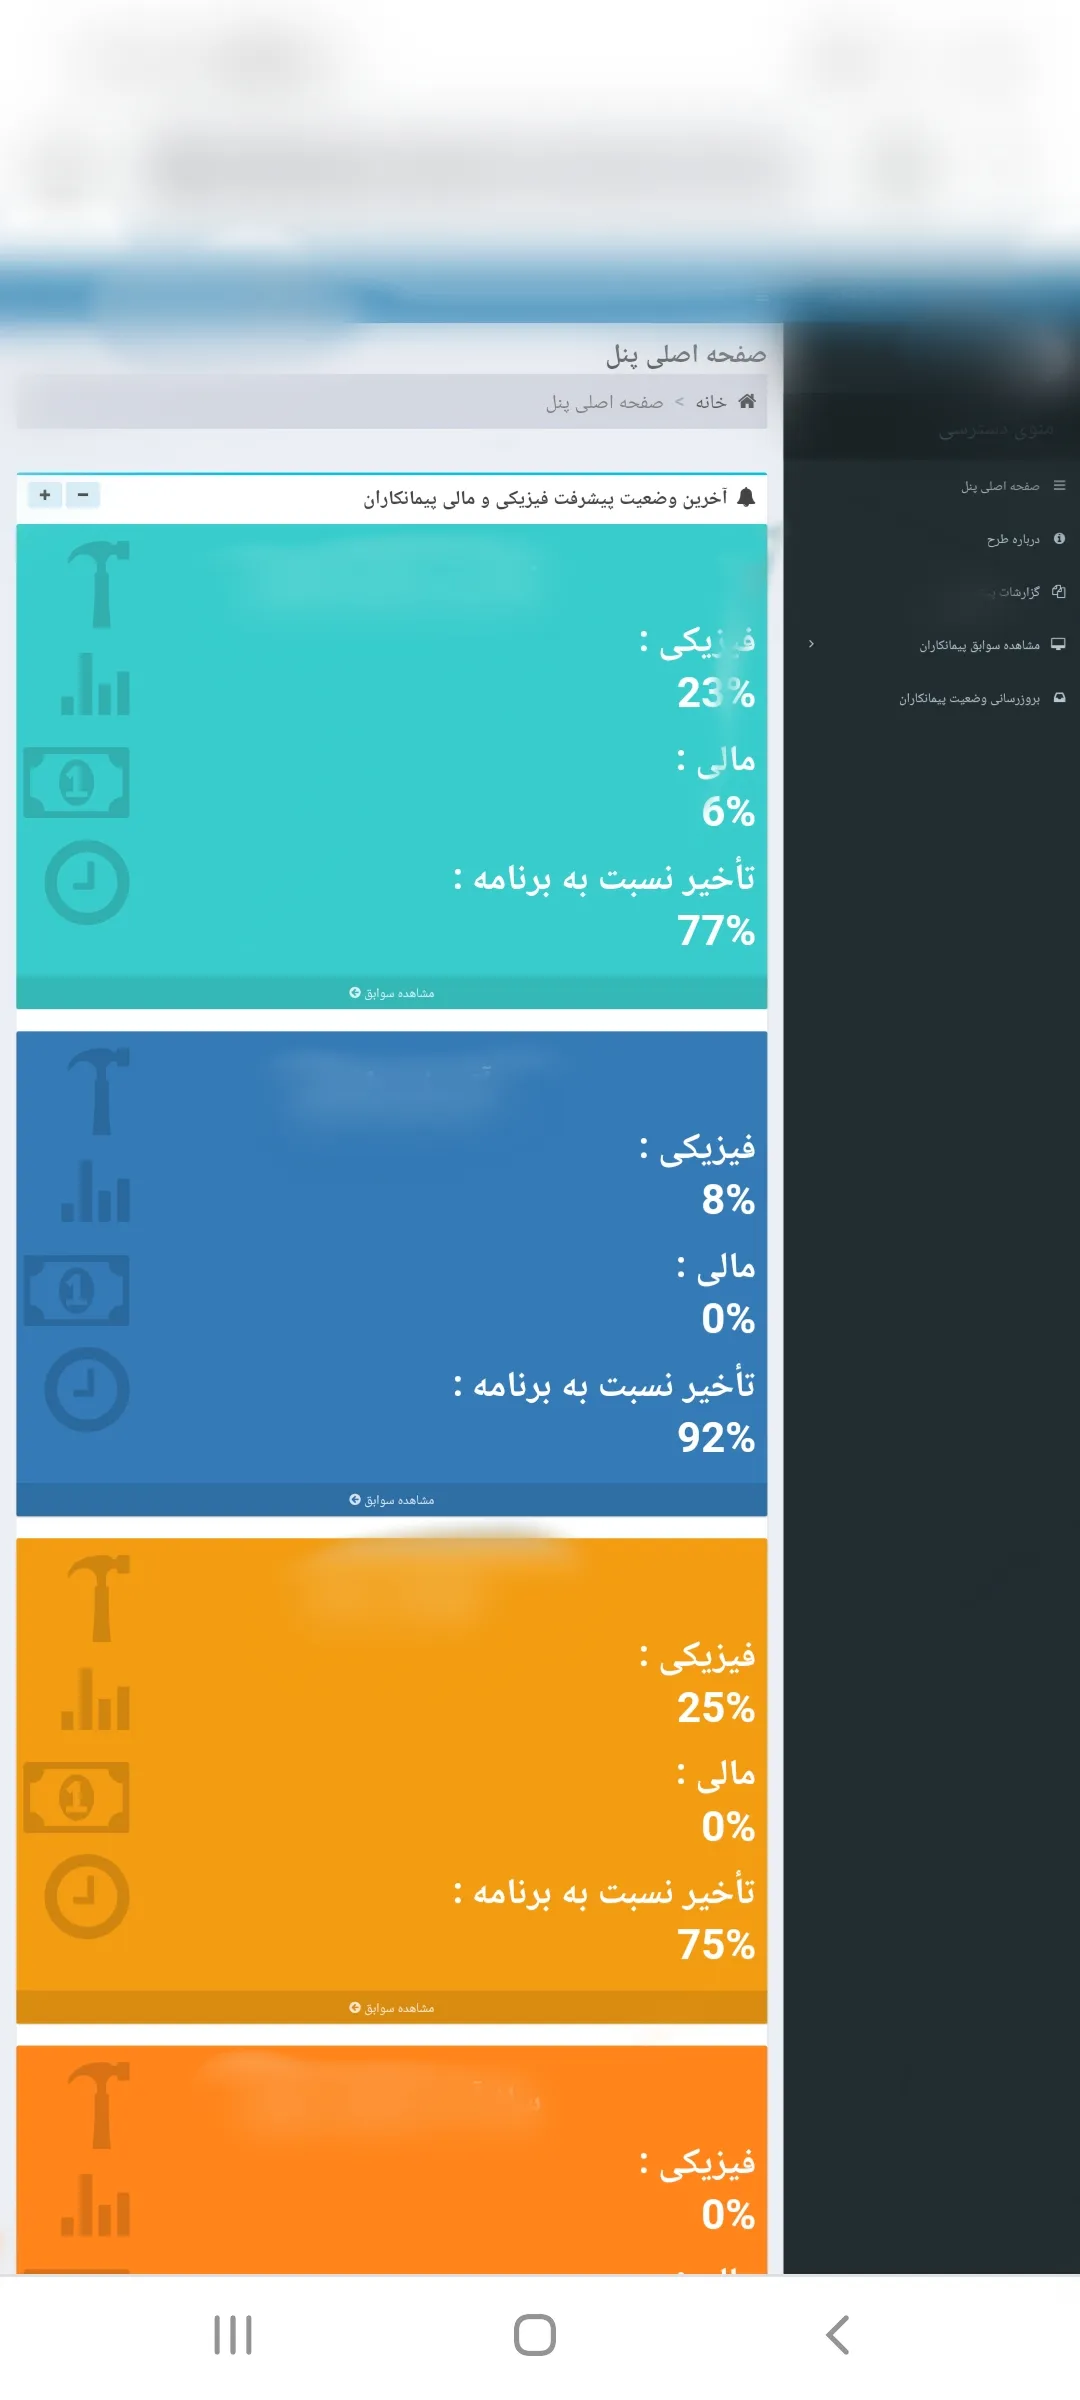Open the صفحه اصلی پنل sidebar item
This screenshot has height=2400, width=1080.
(999, 486)
